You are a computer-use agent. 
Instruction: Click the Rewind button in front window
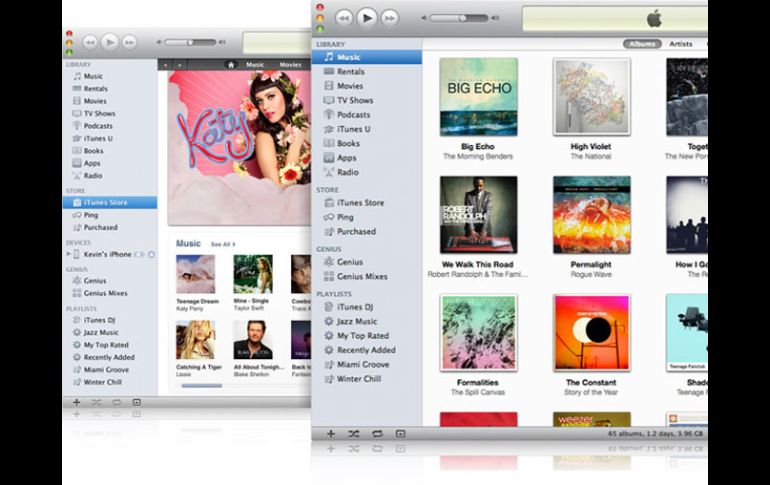tap(344, 18)
